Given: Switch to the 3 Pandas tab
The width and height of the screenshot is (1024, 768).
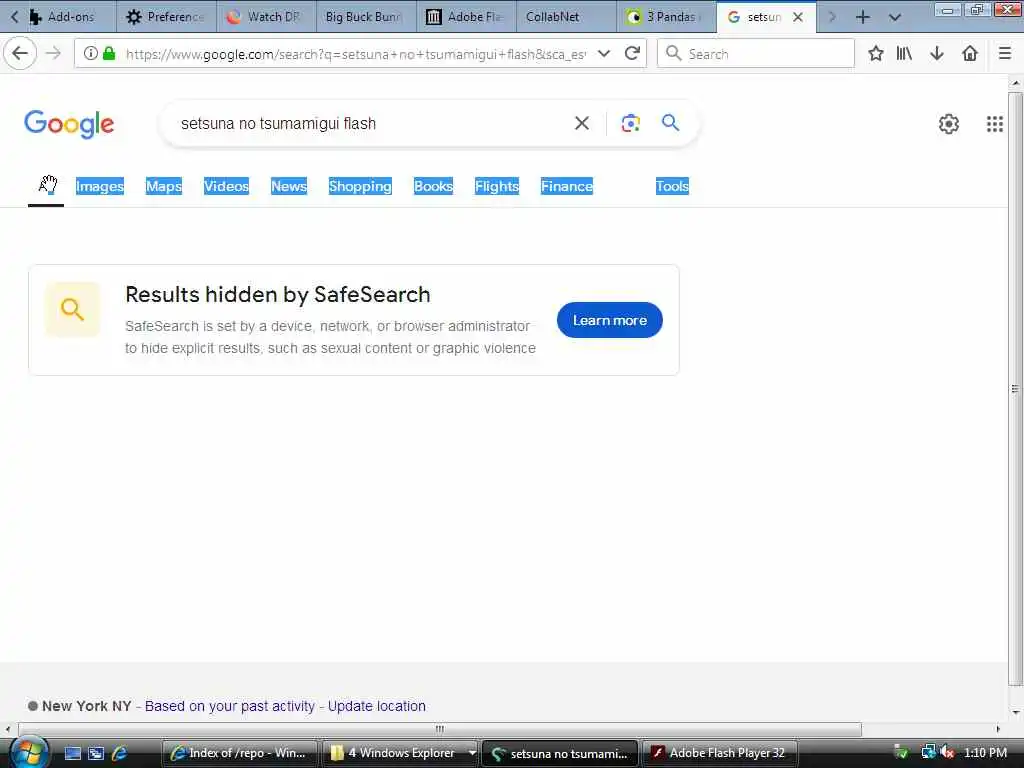Looking at the screenshot, I should click(666, 17).
